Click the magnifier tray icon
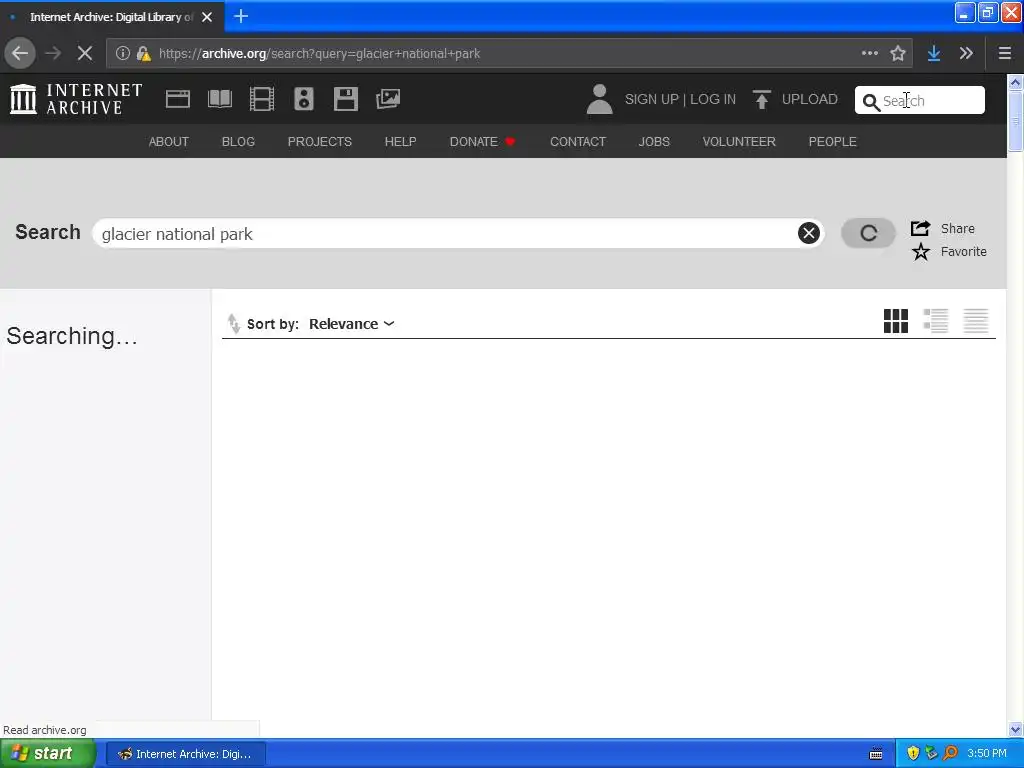The image size is (1024, 768). 951,754
